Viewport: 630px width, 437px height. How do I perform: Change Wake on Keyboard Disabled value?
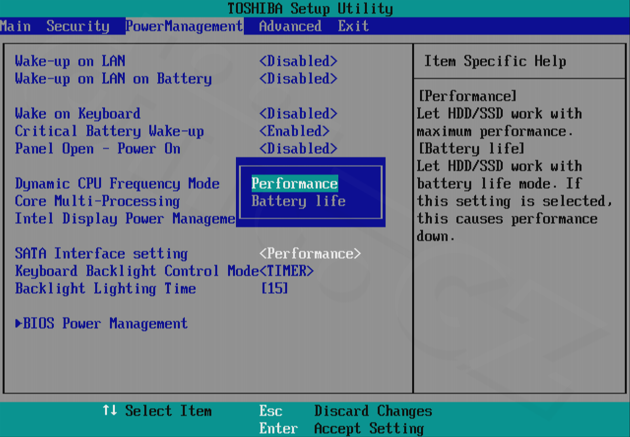298,114
